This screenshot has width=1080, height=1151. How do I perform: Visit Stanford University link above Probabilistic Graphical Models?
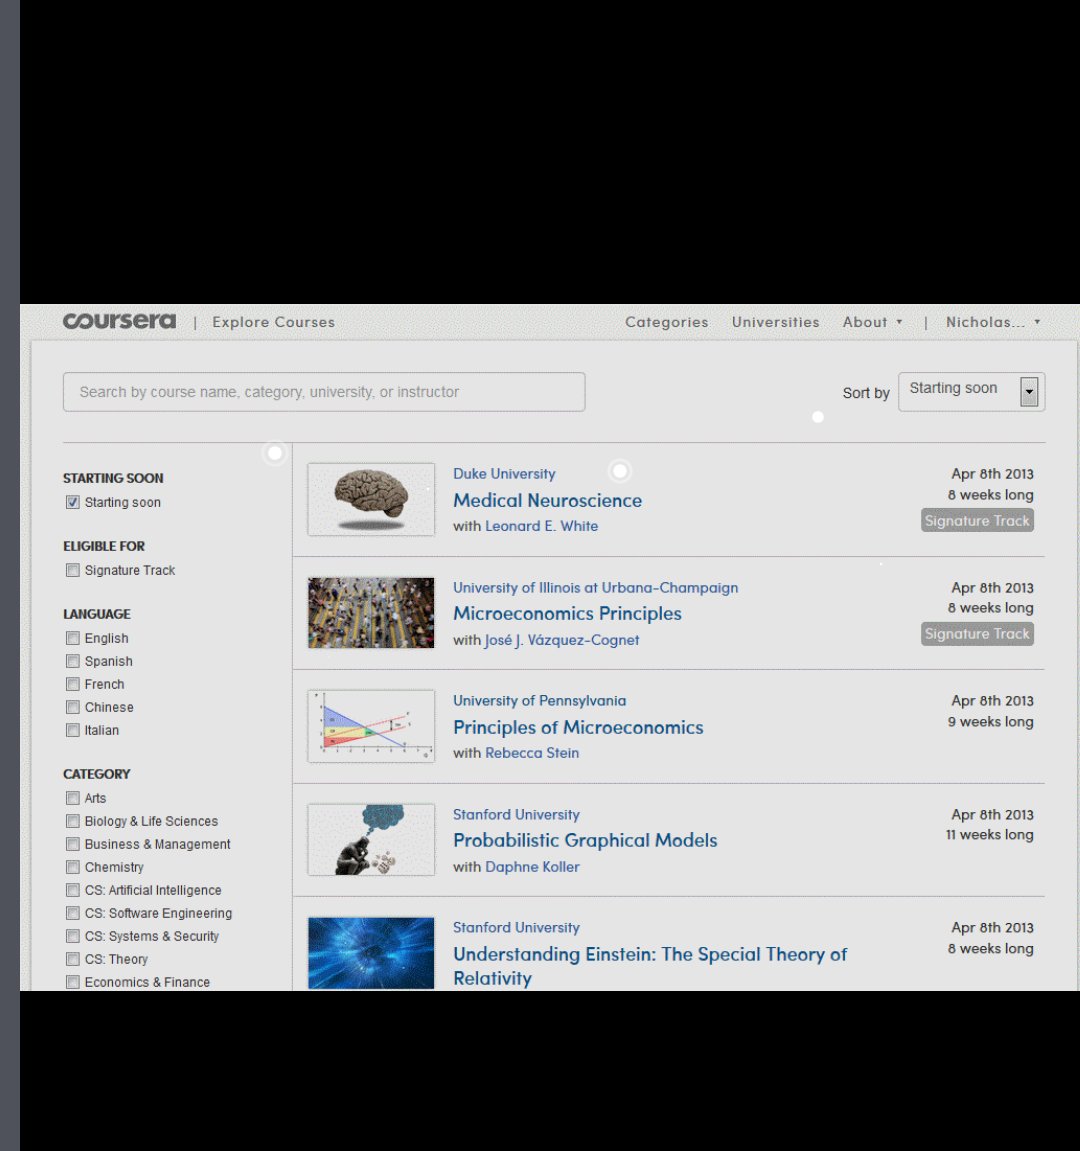[515, 815]
